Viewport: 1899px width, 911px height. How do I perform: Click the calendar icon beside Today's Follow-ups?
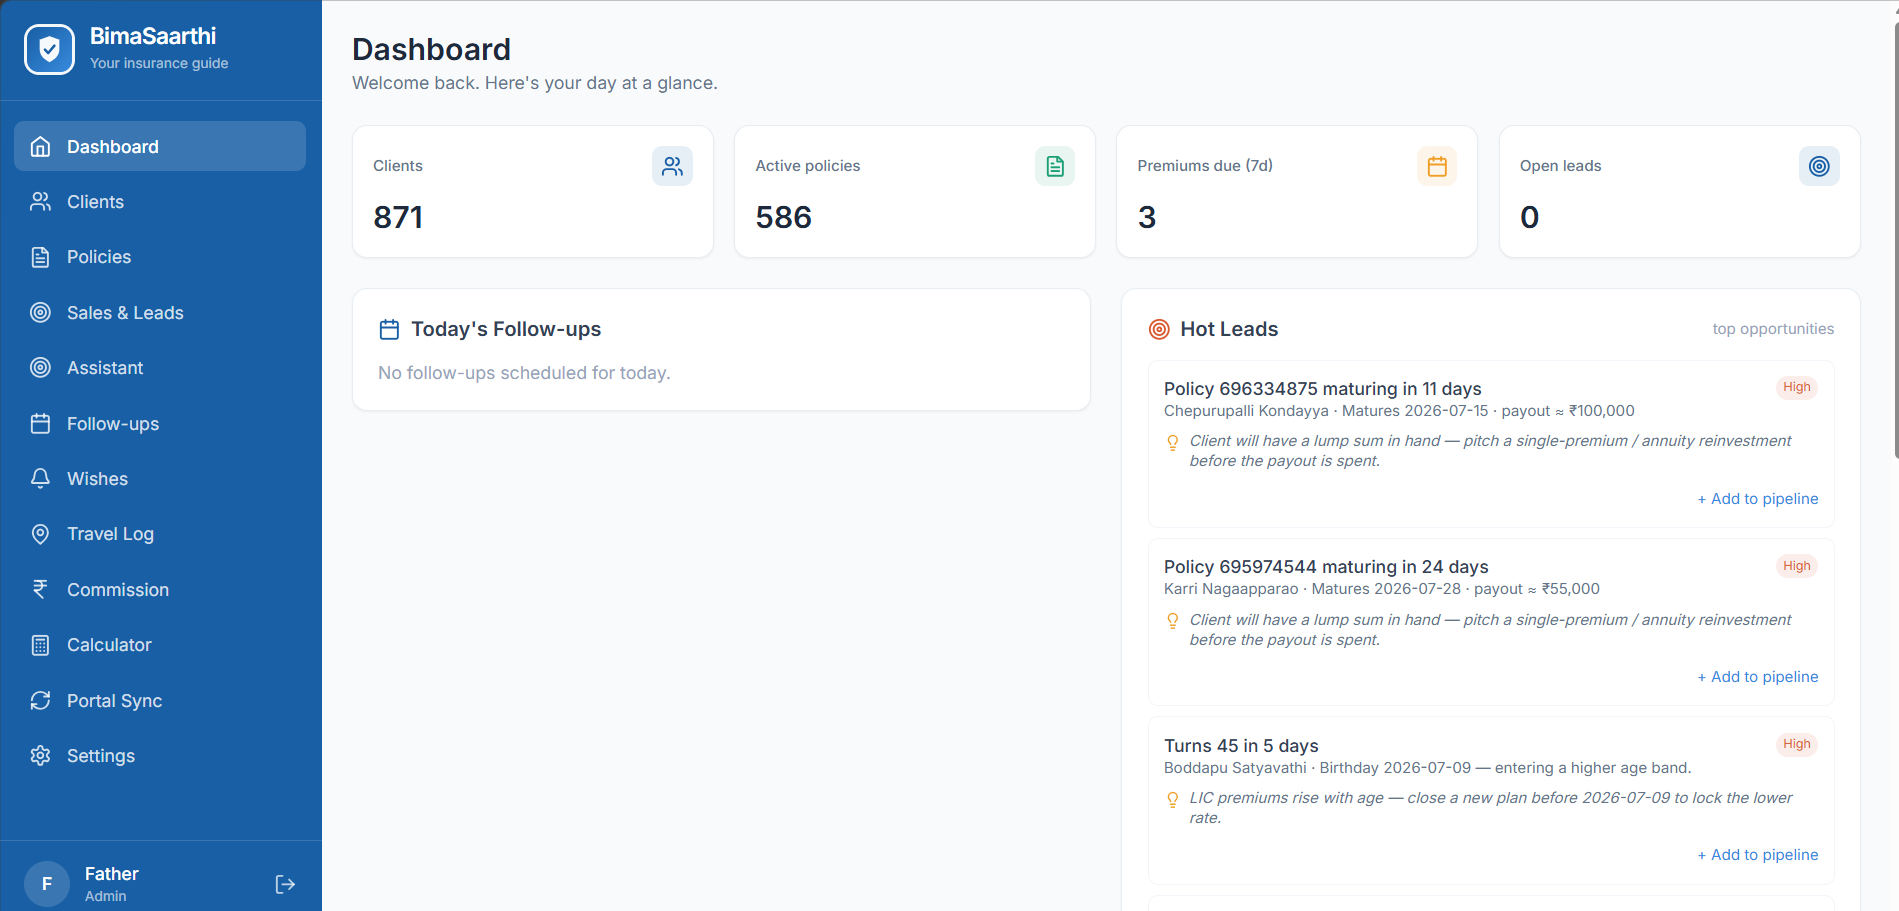389,329
